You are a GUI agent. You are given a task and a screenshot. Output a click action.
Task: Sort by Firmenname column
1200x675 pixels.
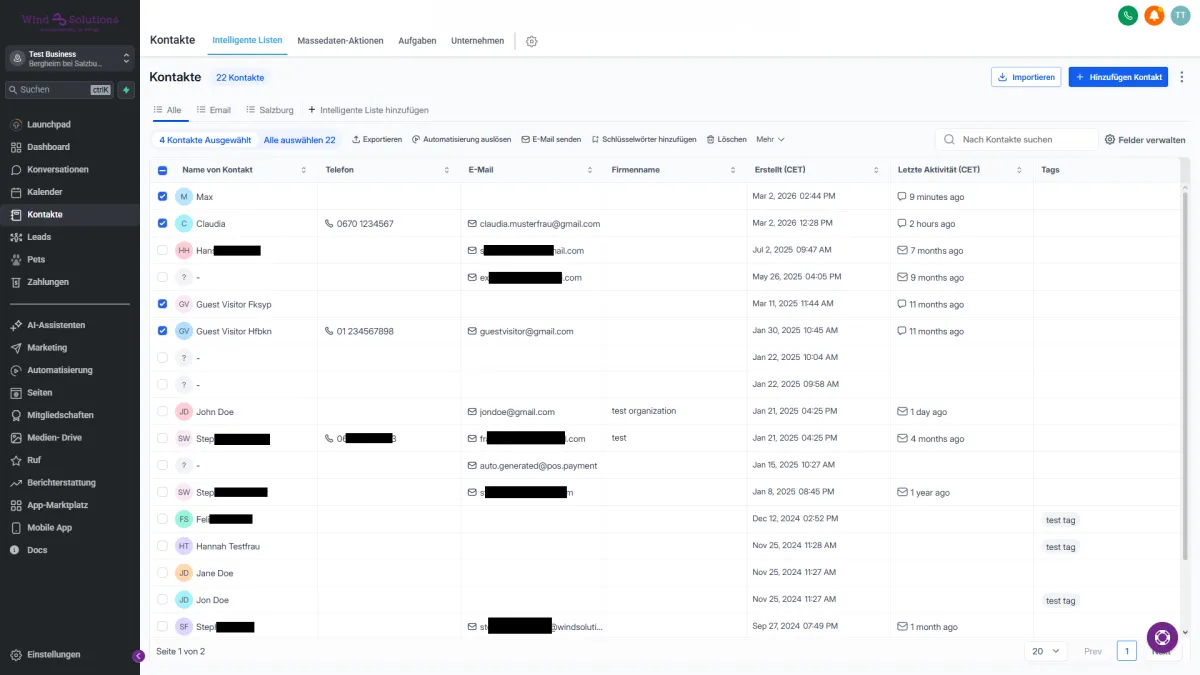[x=733, y=170]
